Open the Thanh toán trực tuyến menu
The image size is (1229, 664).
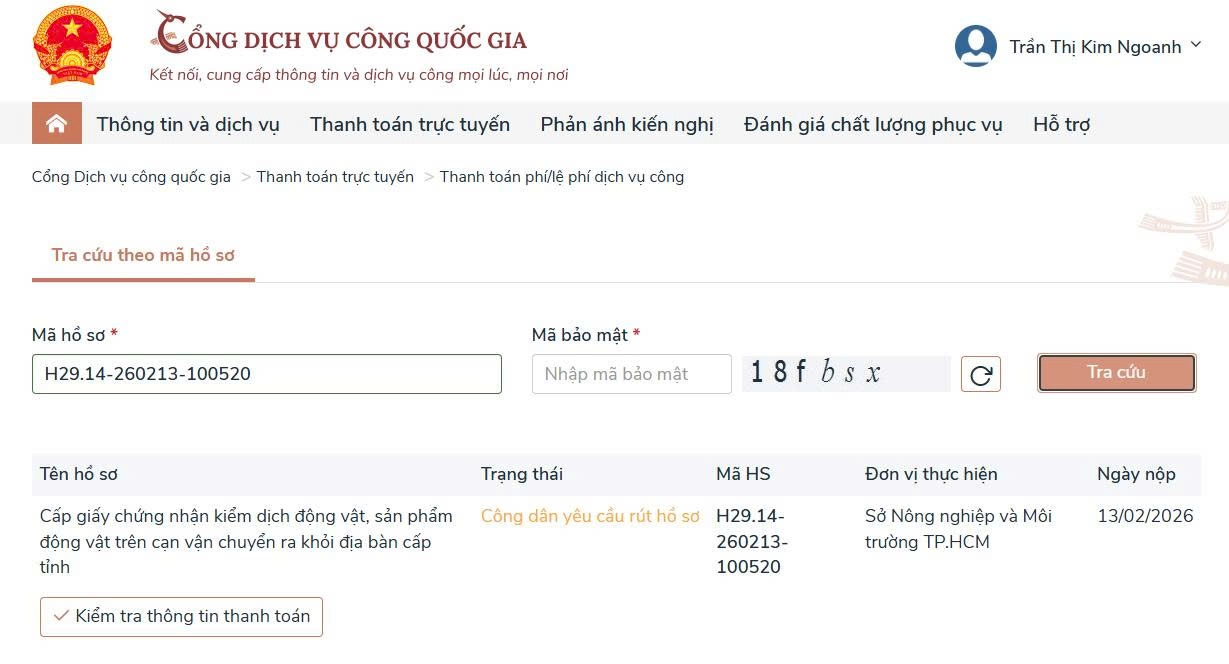[410, 125]
